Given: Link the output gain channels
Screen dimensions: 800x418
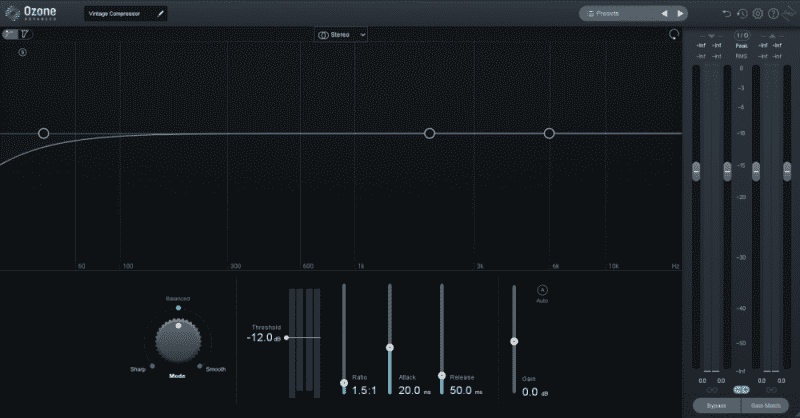Looking at the screenshot, I should [x=771, y=390].
